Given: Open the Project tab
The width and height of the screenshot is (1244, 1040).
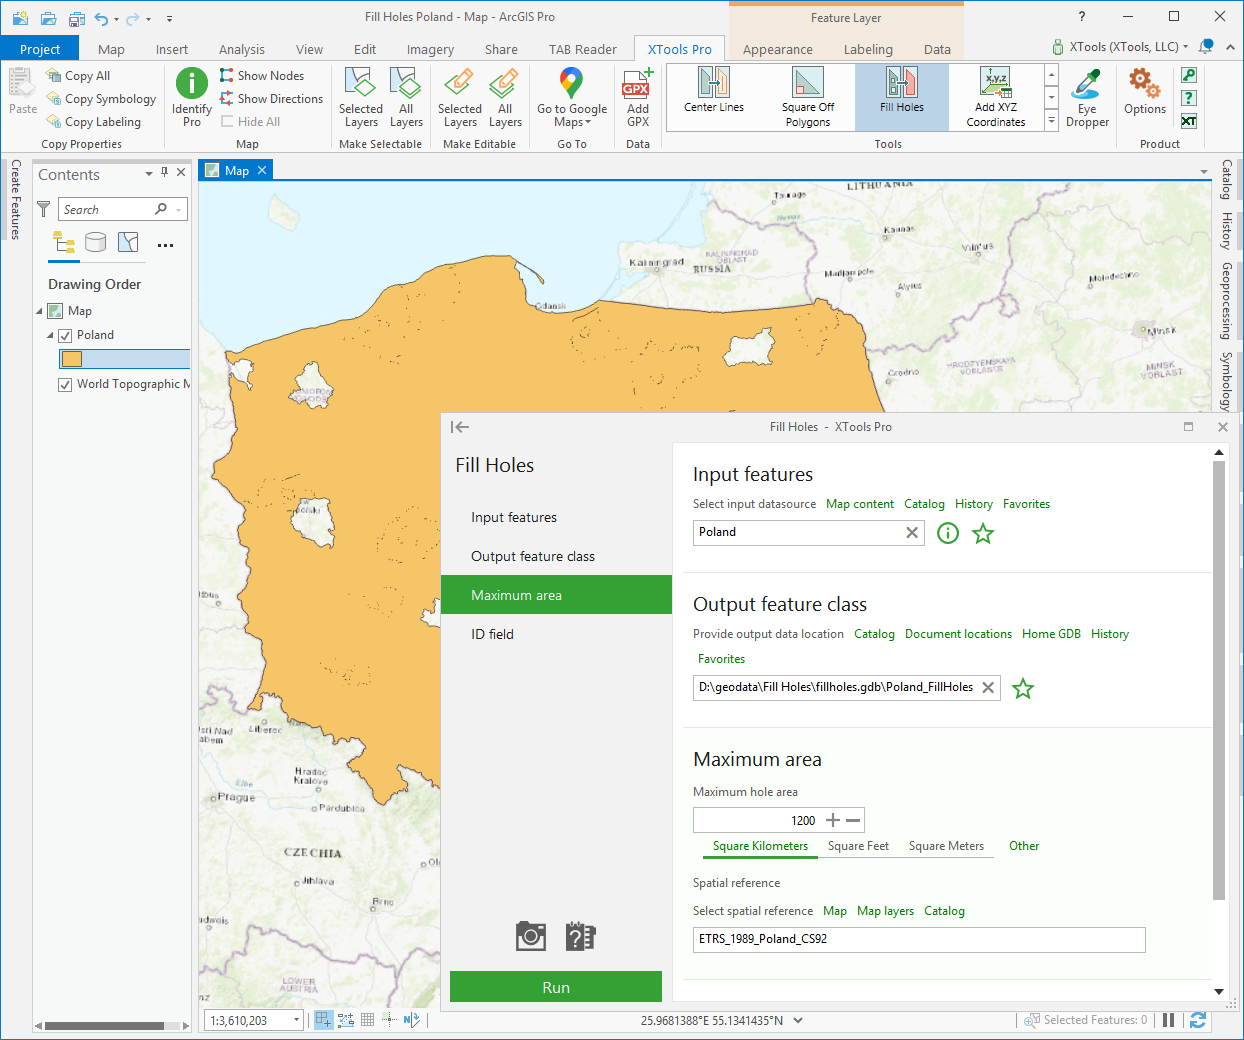Looking at the screenshot, I should [x=40, y=49].
